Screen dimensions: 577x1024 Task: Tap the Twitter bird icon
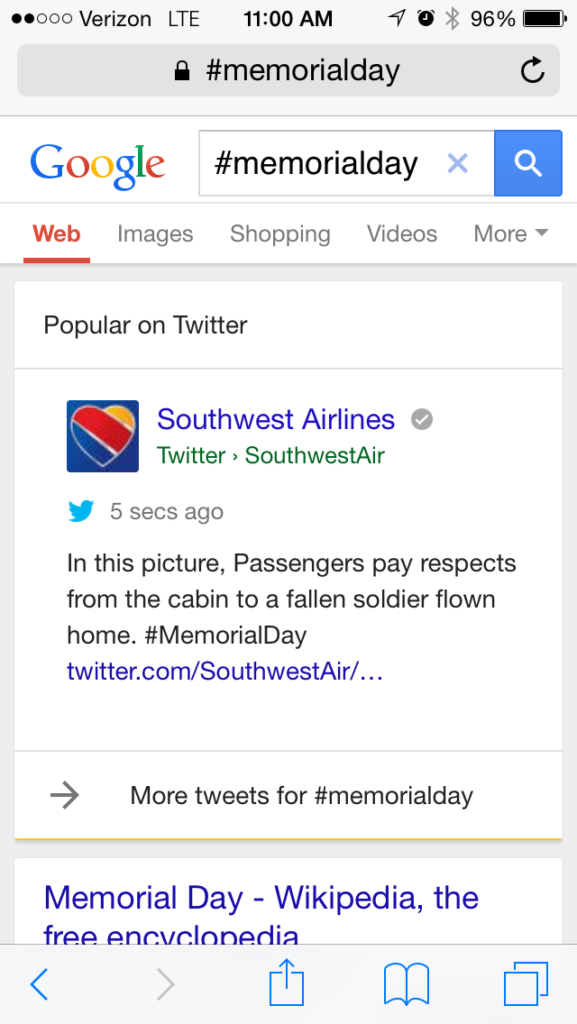point(81,511)
